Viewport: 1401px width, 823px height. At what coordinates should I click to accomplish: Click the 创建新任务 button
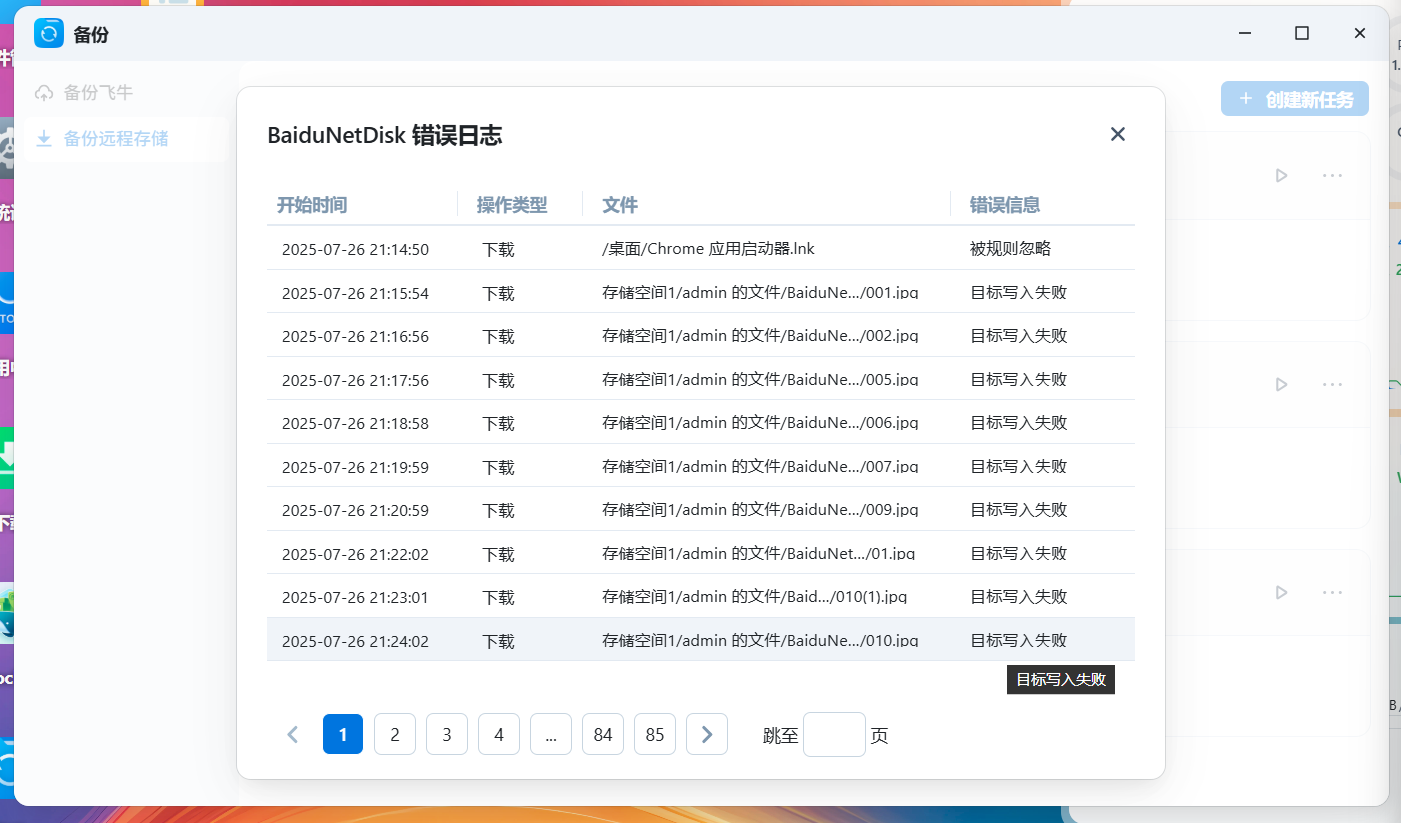[1295, 99]
